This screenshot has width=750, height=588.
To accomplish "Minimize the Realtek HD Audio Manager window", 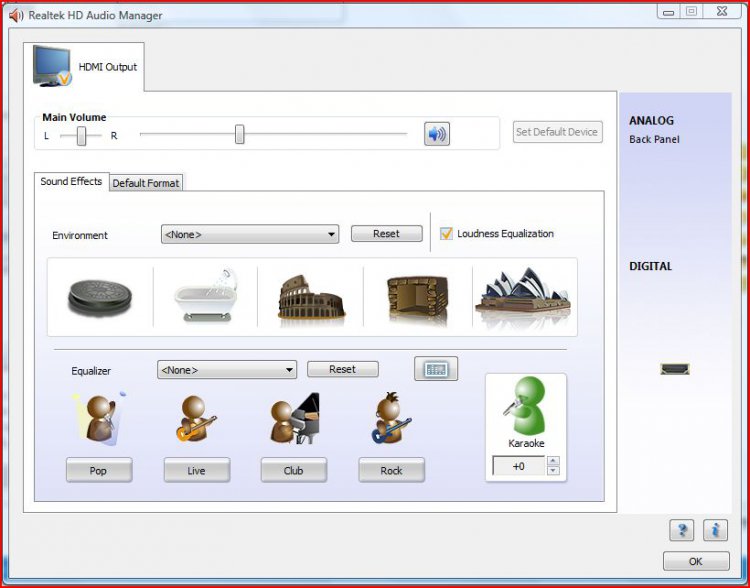I will point(669,11).
